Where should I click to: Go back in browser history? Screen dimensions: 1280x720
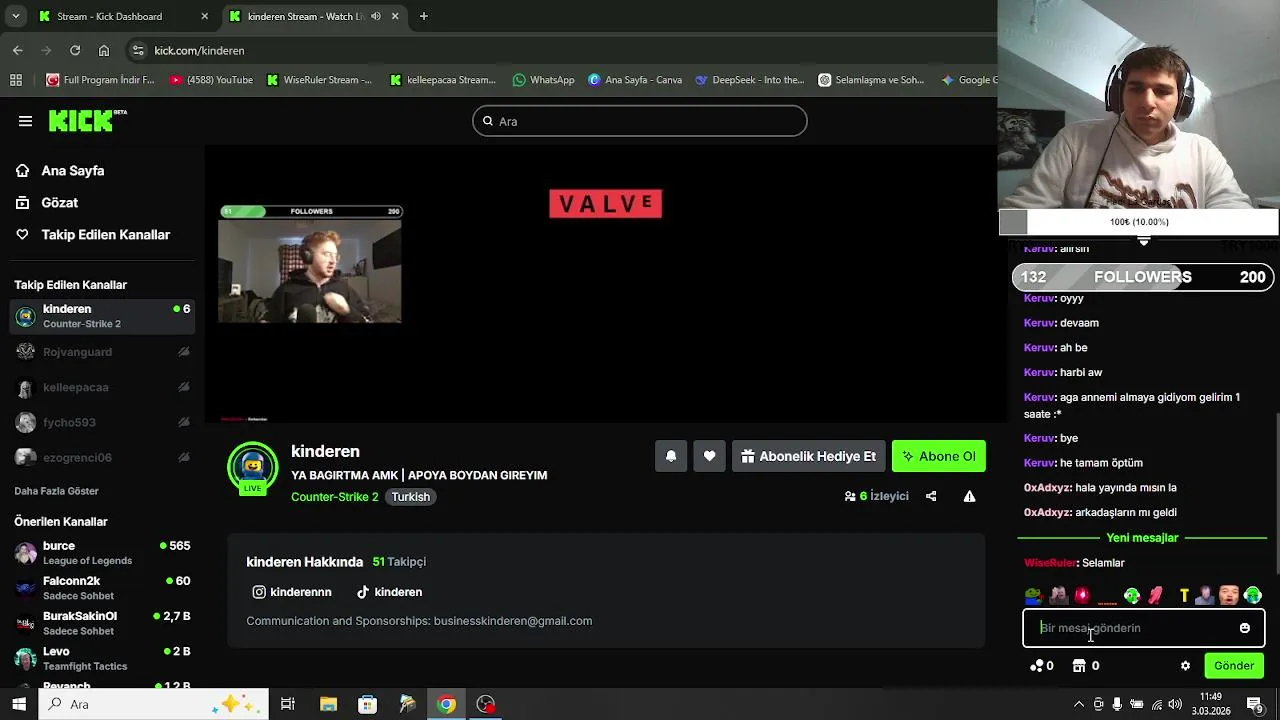click(x=18, y=50)
